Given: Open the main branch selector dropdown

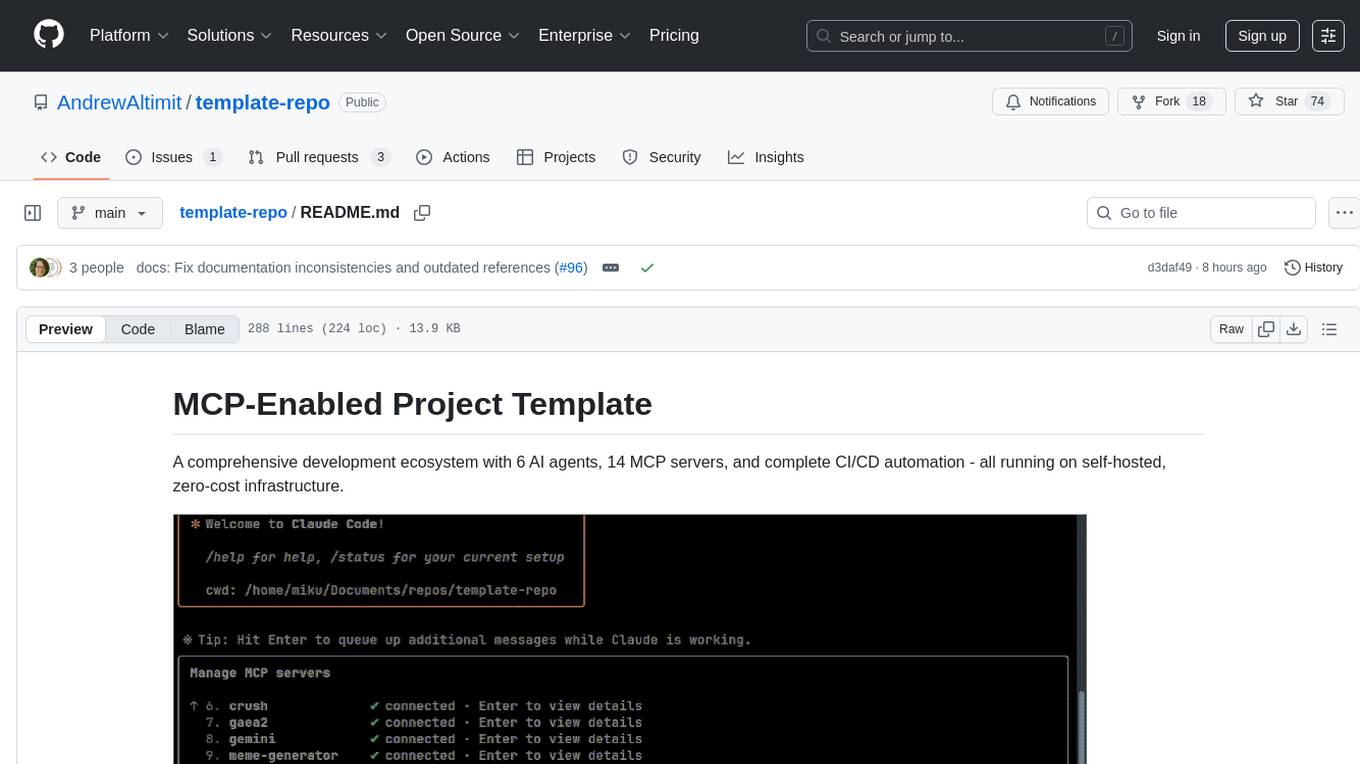Looking at the screenshot, I should click(110, 213).
